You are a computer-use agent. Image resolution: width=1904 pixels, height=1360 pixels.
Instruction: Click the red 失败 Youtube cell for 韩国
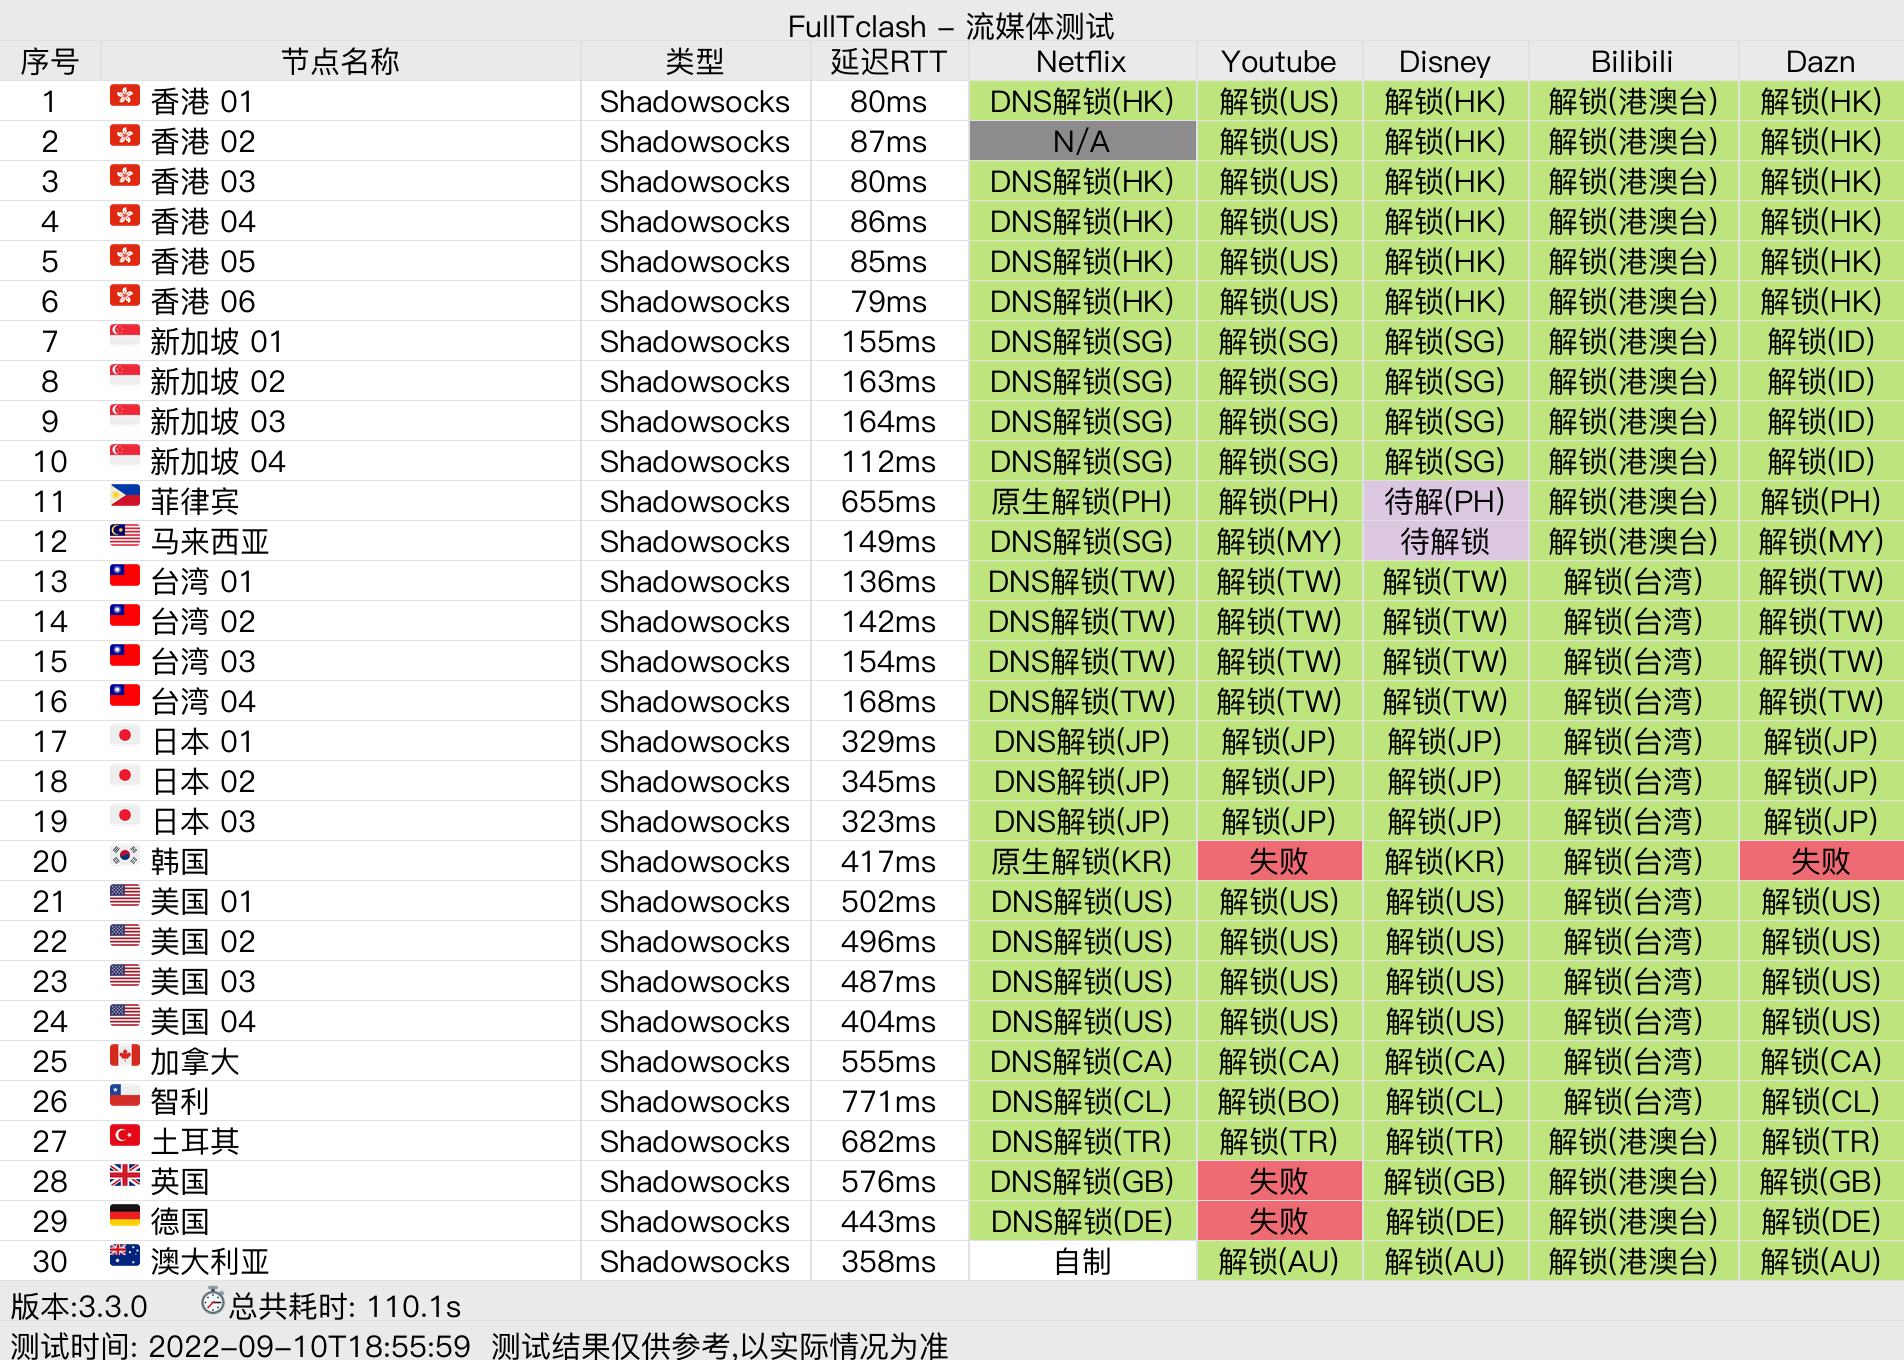coord(1279,861)
